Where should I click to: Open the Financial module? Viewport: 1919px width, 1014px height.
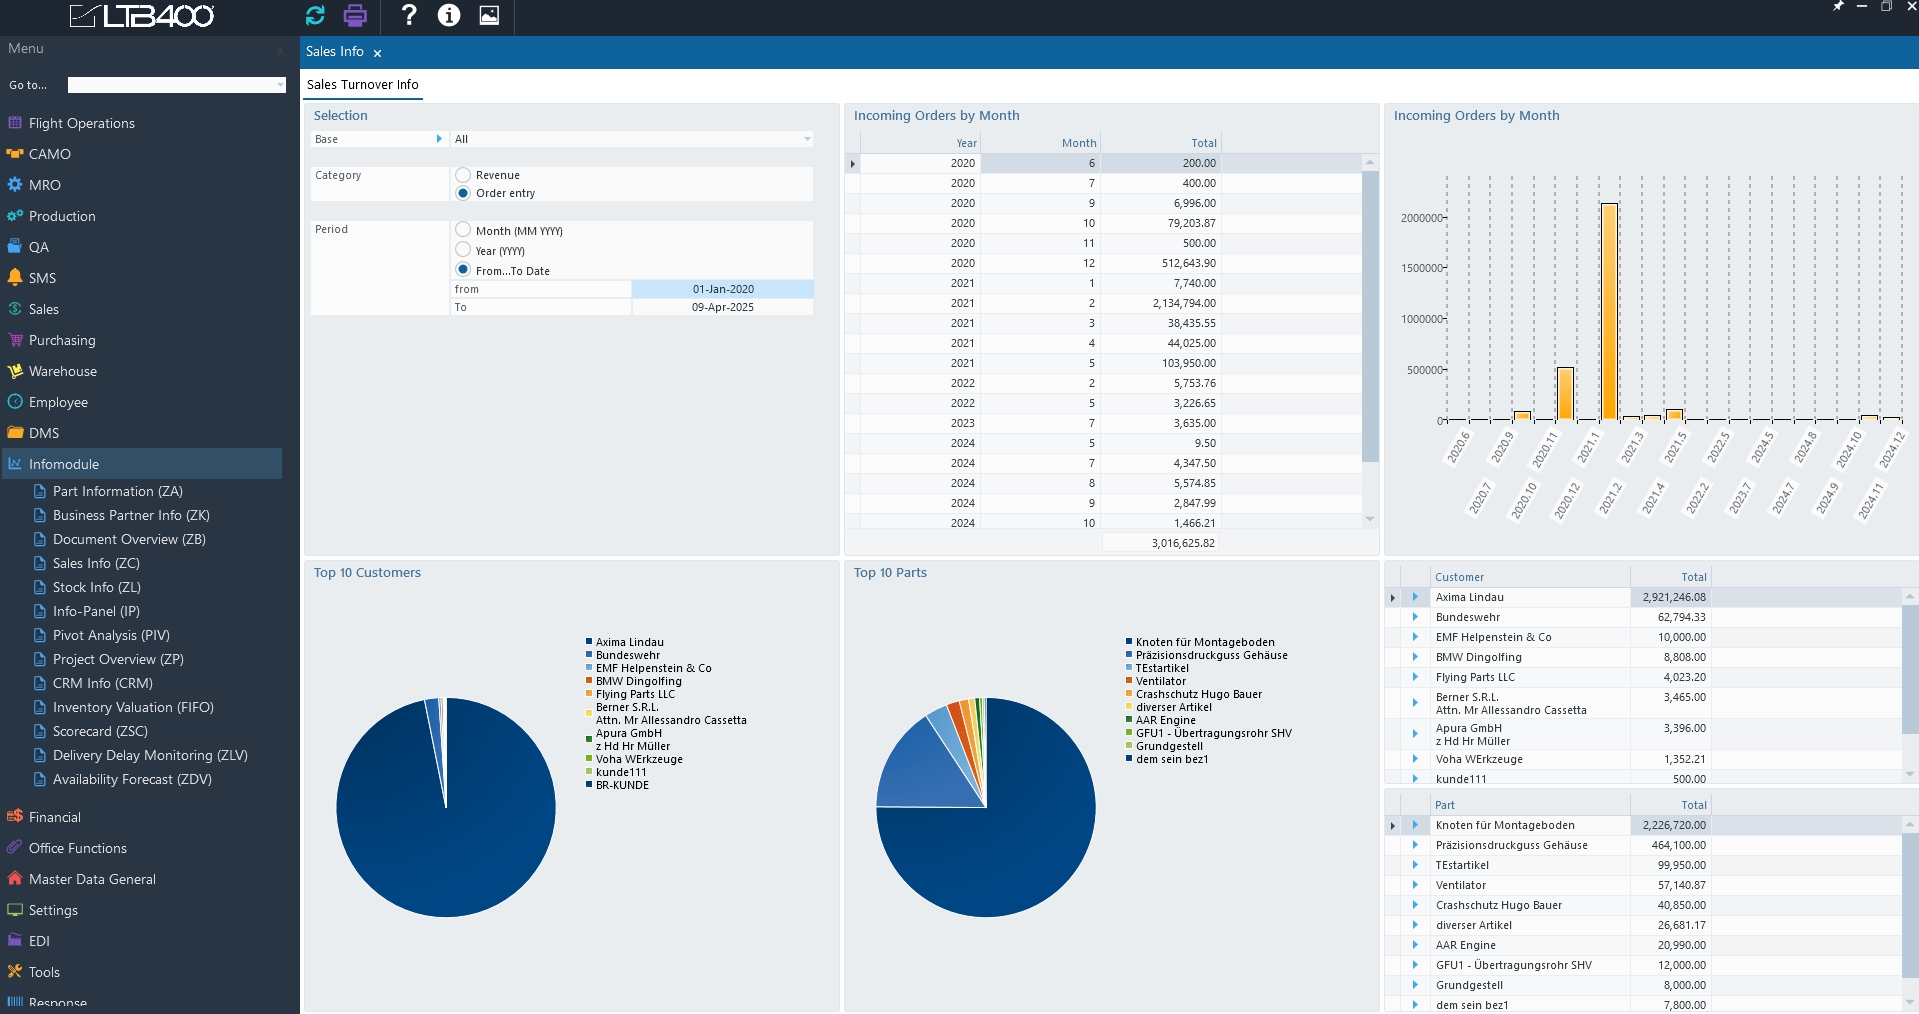pos(54,817)
